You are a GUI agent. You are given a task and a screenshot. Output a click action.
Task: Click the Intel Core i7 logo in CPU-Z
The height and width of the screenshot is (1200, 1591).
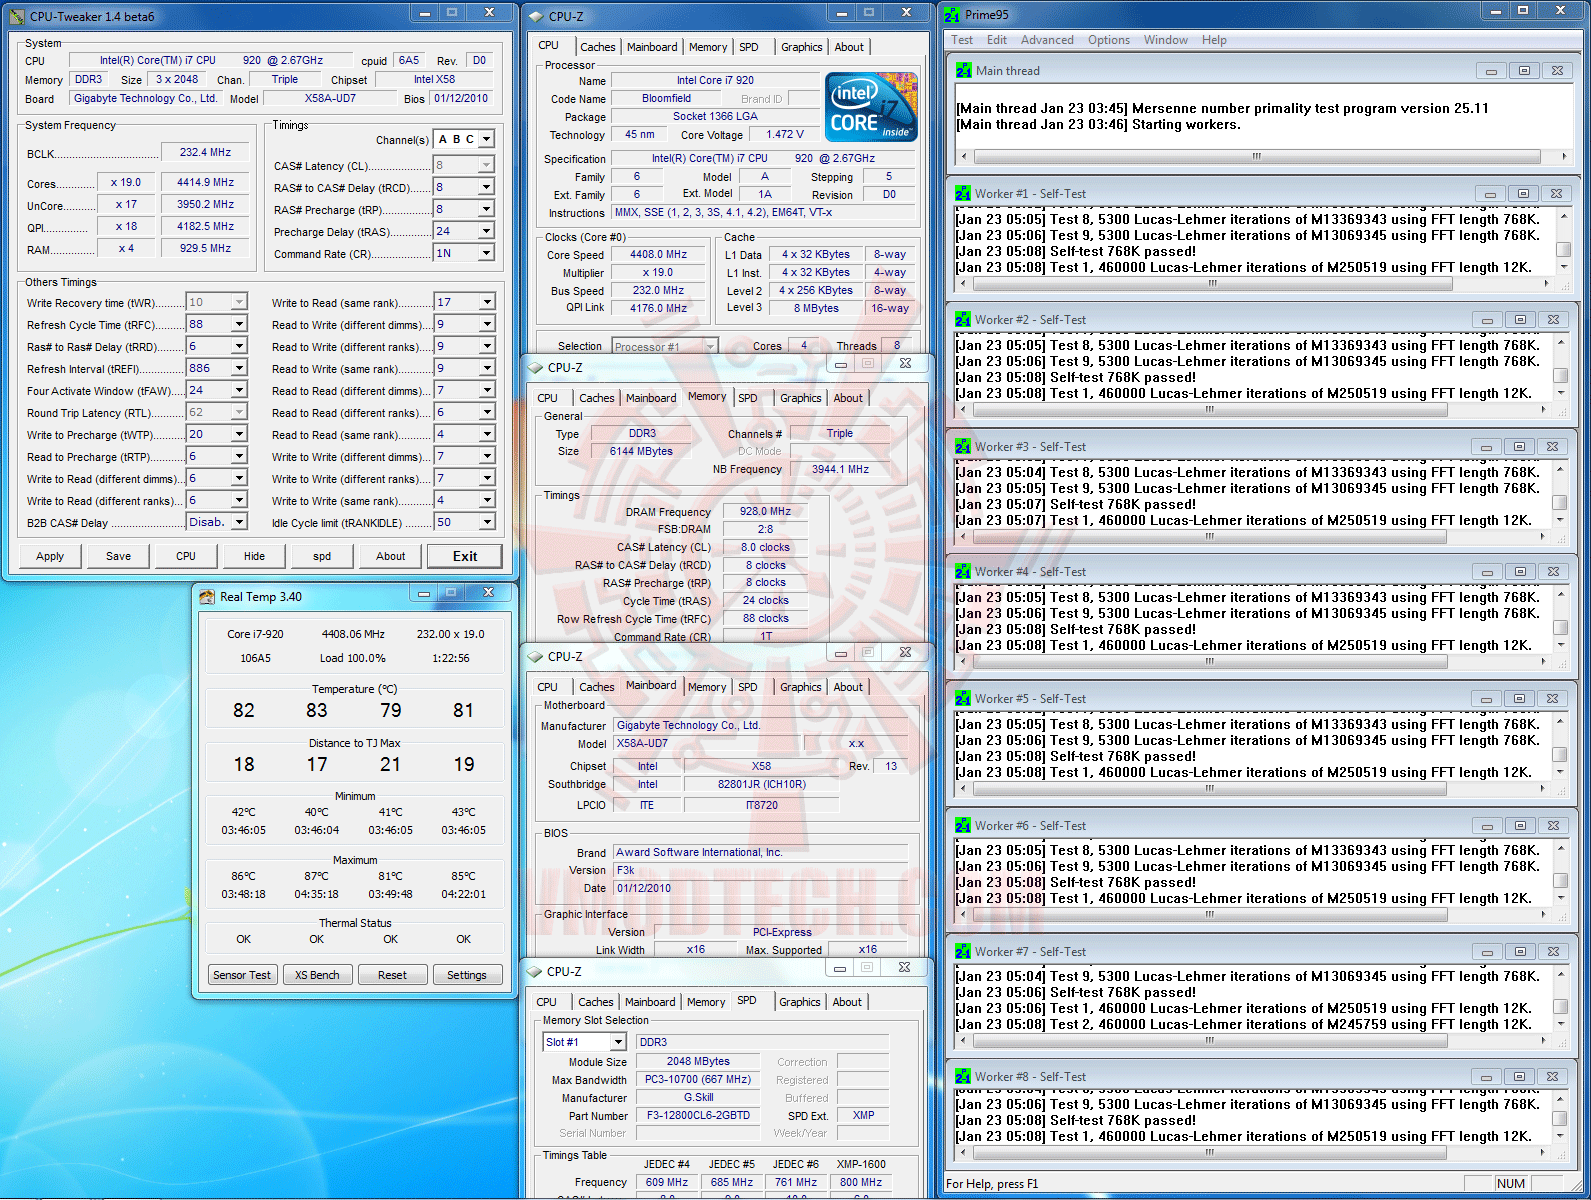click(870, 106)
